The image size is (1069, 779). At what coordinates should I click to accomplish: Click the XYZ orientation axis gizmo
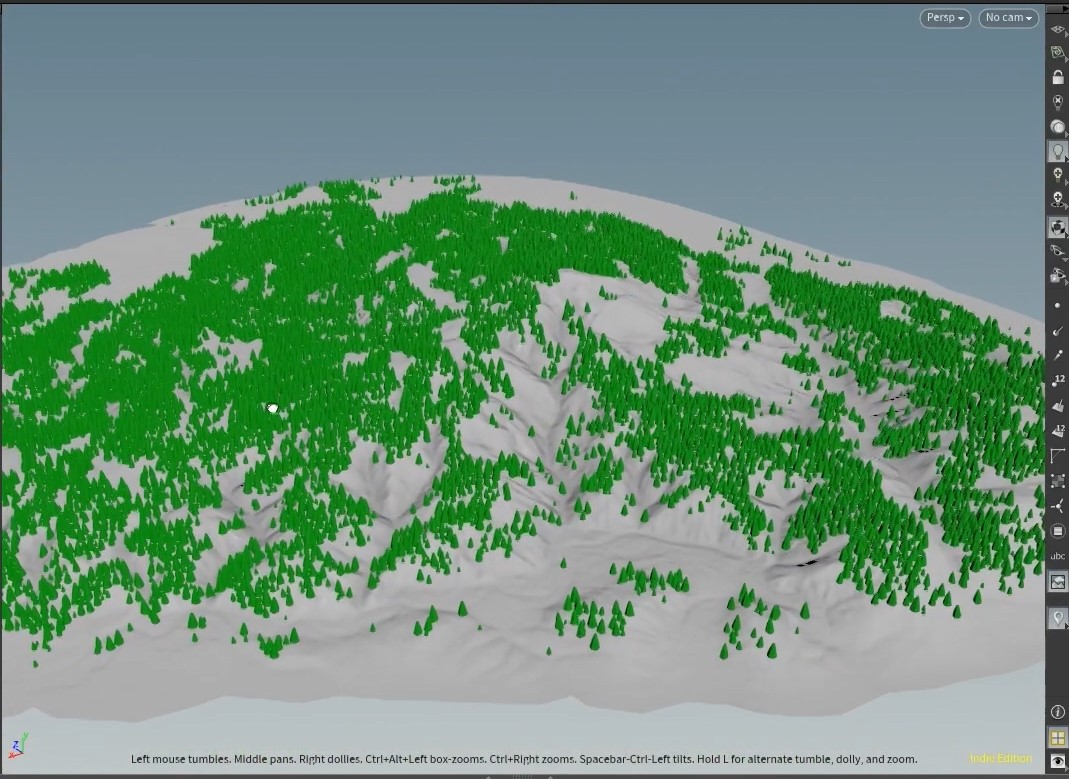point(18,746)
